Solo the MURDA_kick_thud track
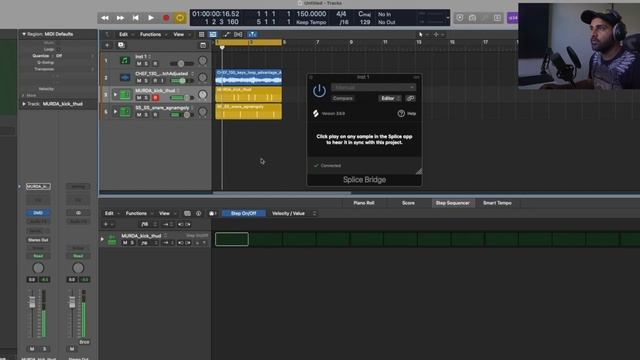The height and width of the screenshot is (360, 640). pos(147,98)
